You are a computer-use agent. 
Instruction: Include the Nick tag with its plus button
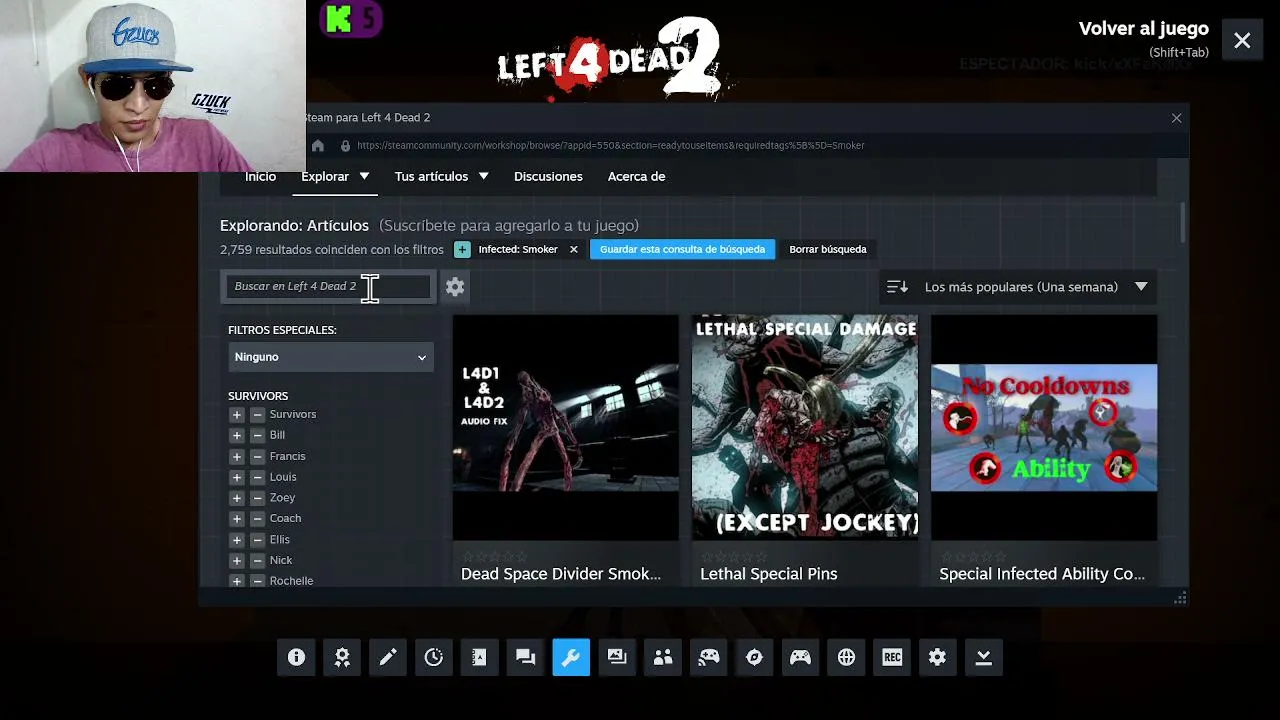[x=237, y=561]
